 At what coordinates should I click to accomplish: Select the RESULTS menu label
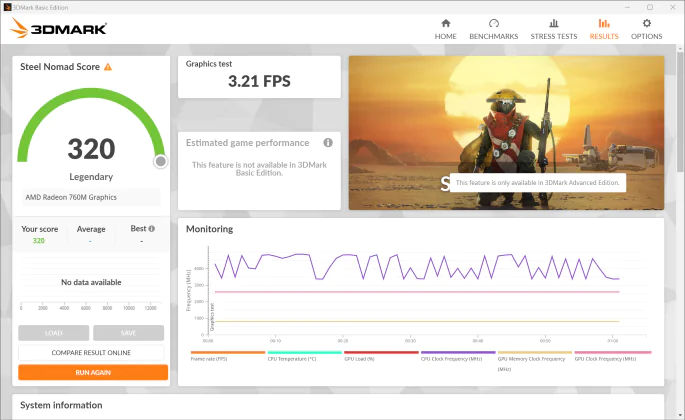pyautogui.click(x=604, y=36)
